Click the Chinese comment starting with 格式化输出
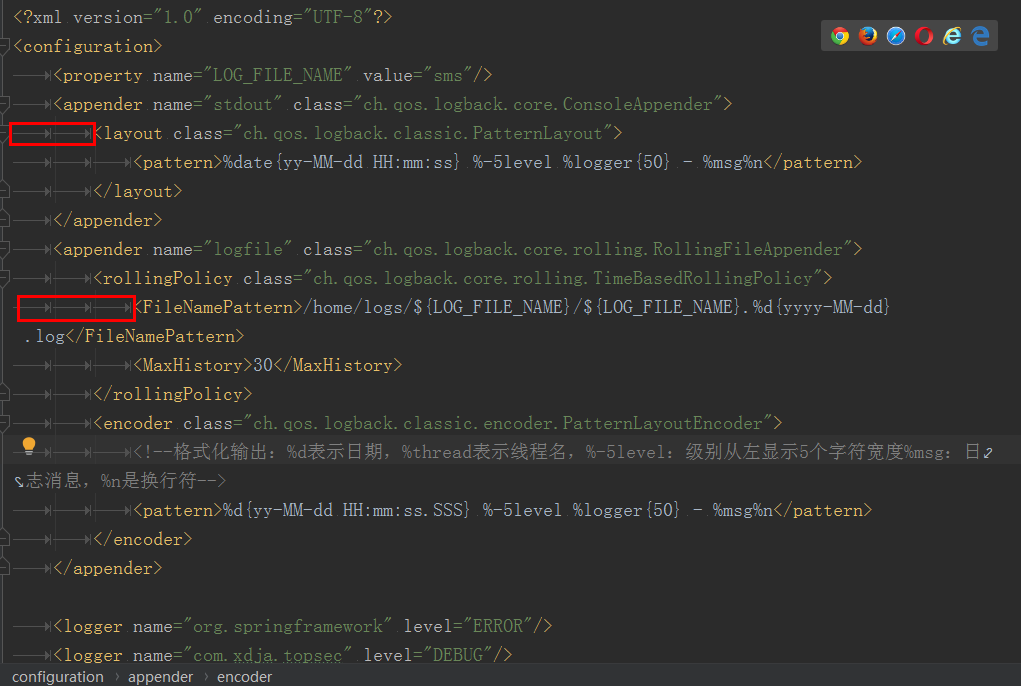1021x686 pixels. (562, 452)
